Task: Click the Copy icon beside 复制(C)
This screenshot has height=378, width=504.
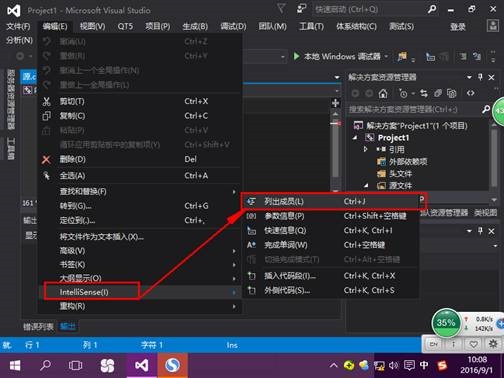Action: point(46,116)
